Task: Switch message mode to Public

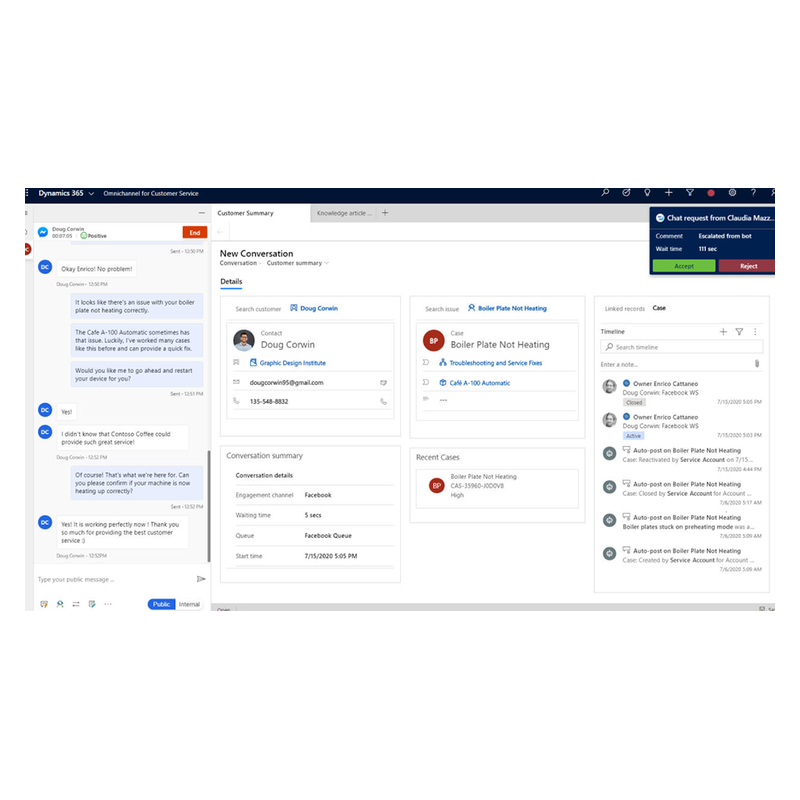Action: click(x=161, y=604)
